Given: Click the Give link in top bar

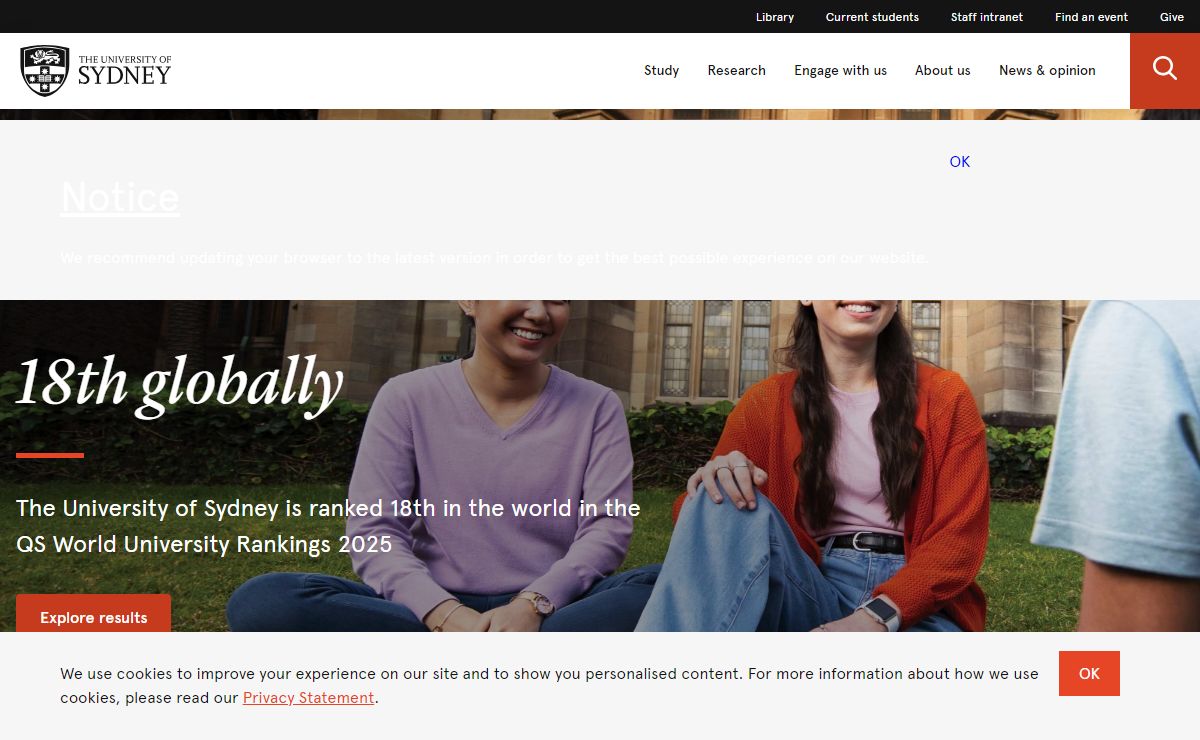Looking at the screenshot, I should point(1172,17).
